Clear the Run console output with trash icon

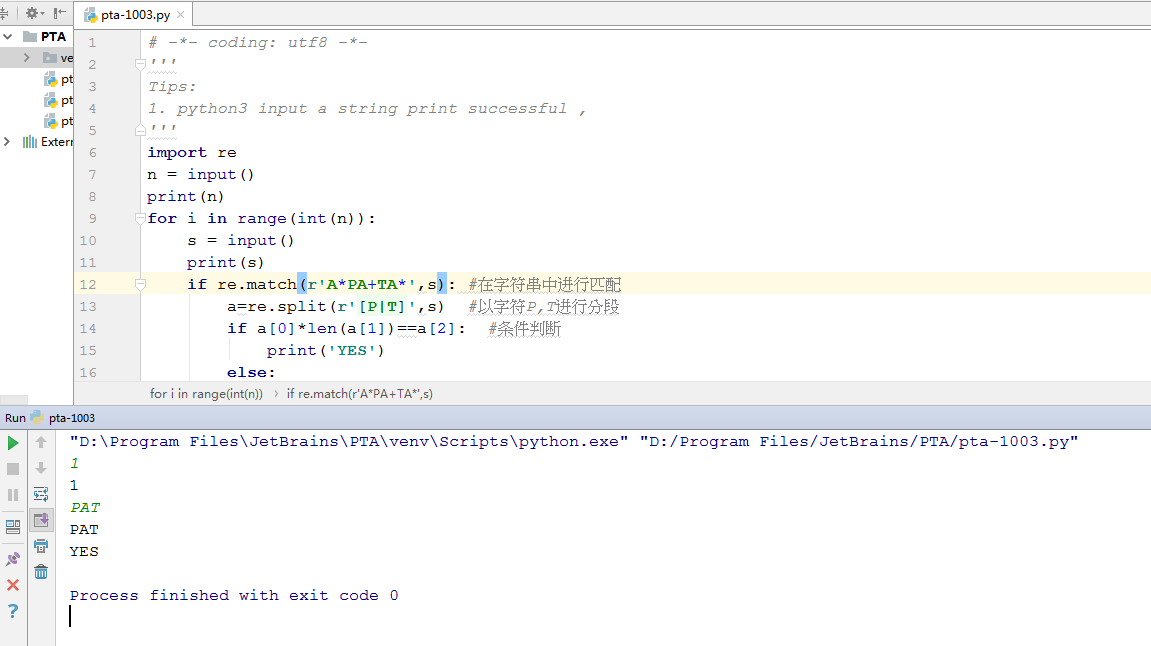pos(40,571)
